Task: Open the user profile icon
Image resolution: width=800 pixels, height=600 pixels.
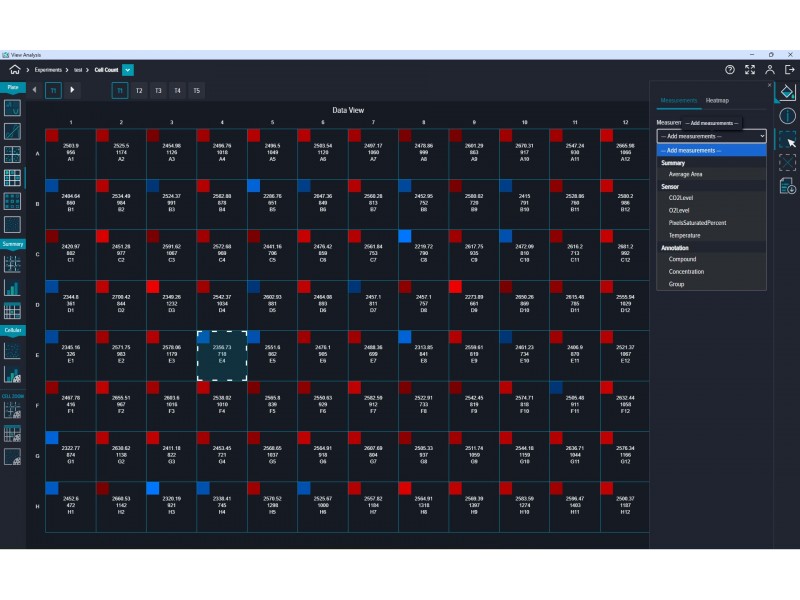Action: (x=769, y=70)
